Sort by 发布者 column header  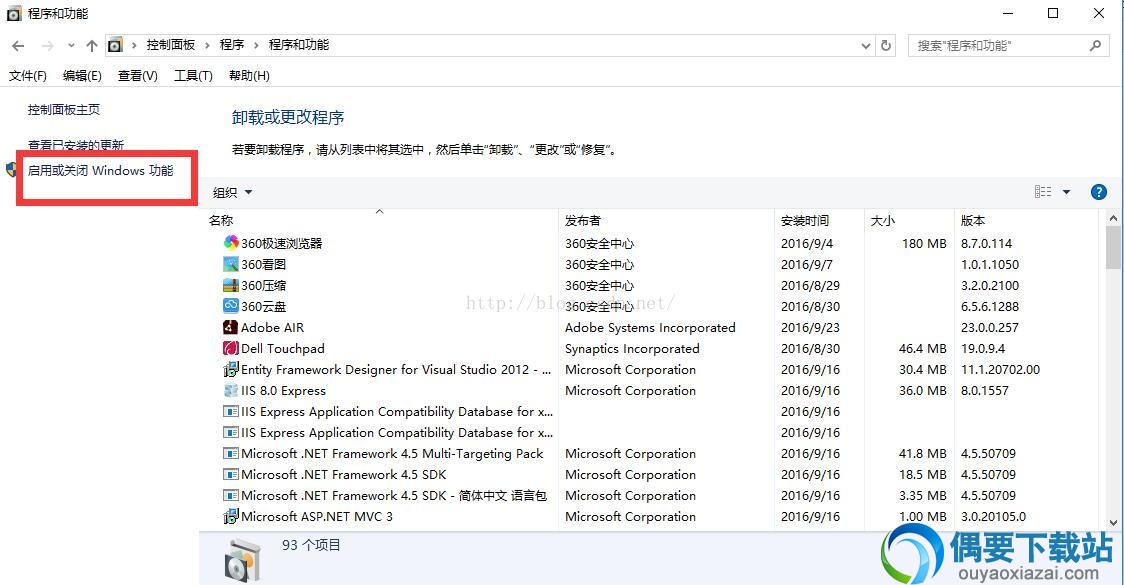tap(582, 220)
